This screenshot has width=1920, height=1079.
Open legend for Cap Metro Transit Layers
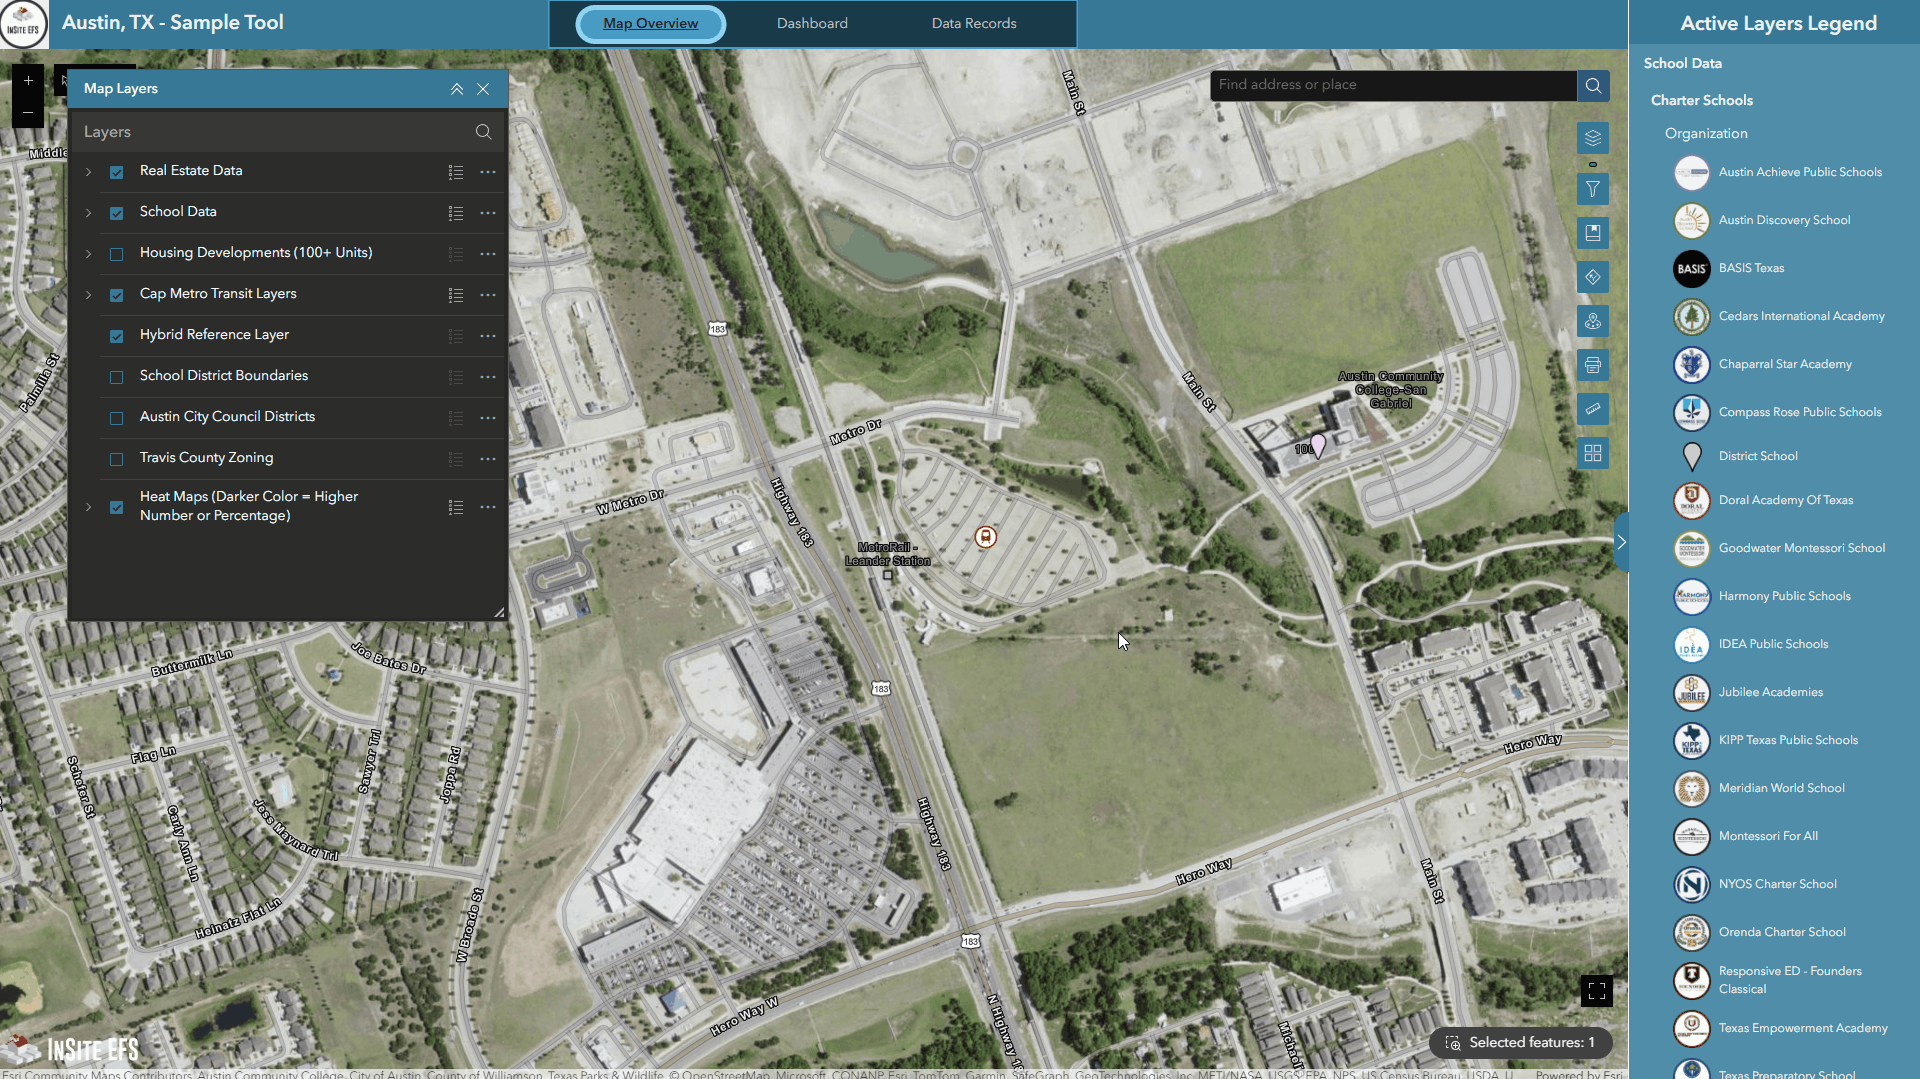pyautogui.click(x=456, y=295)
